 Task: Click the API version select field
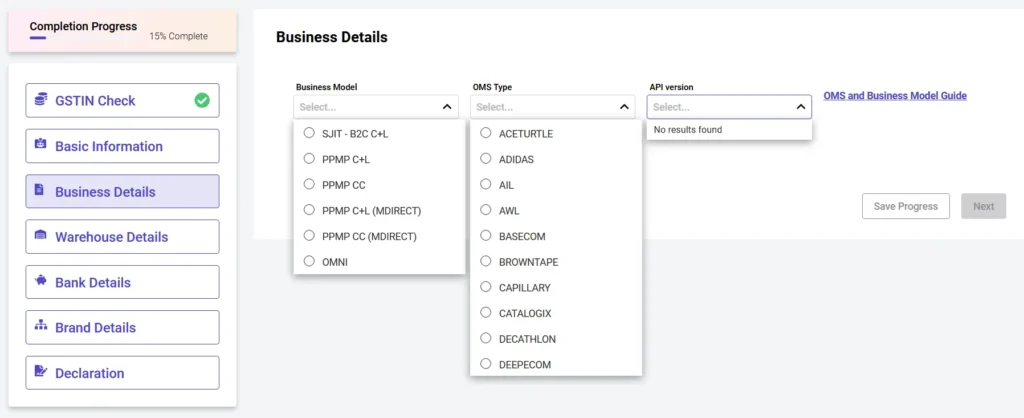729,106
